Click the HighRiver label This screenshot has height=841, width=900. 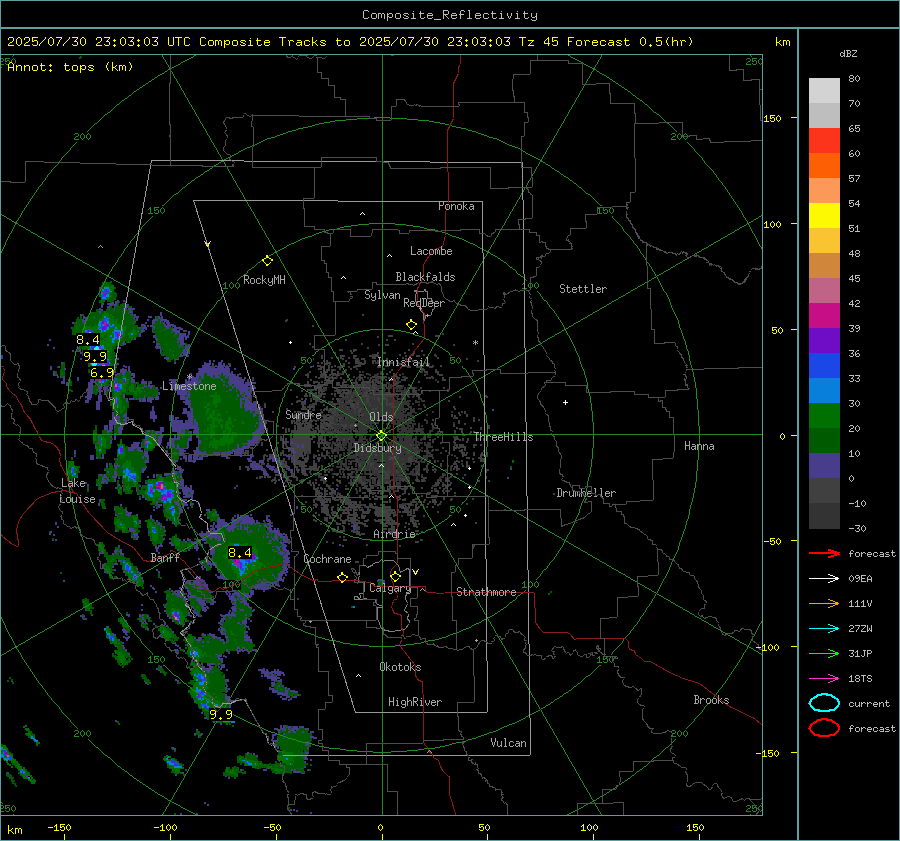point(415,702)
